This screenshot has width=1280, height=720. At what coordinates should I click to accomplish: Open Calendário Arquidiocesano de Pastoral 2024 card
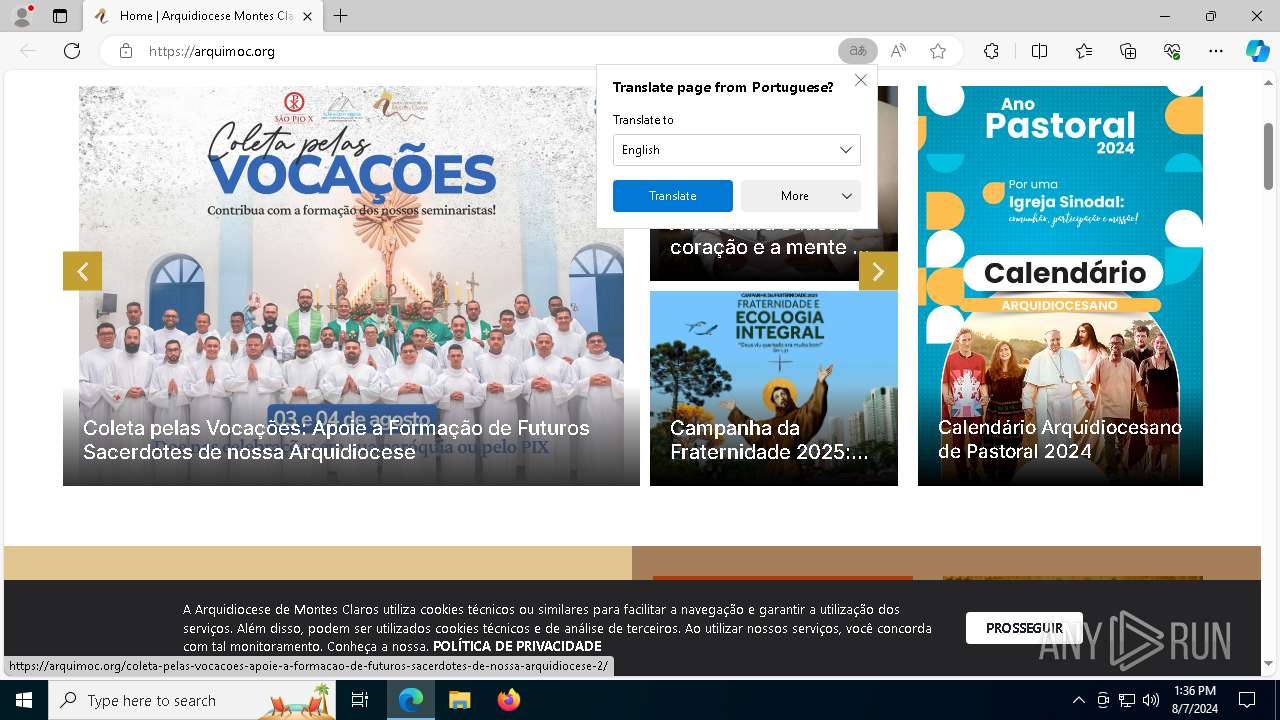[1060, 286]
